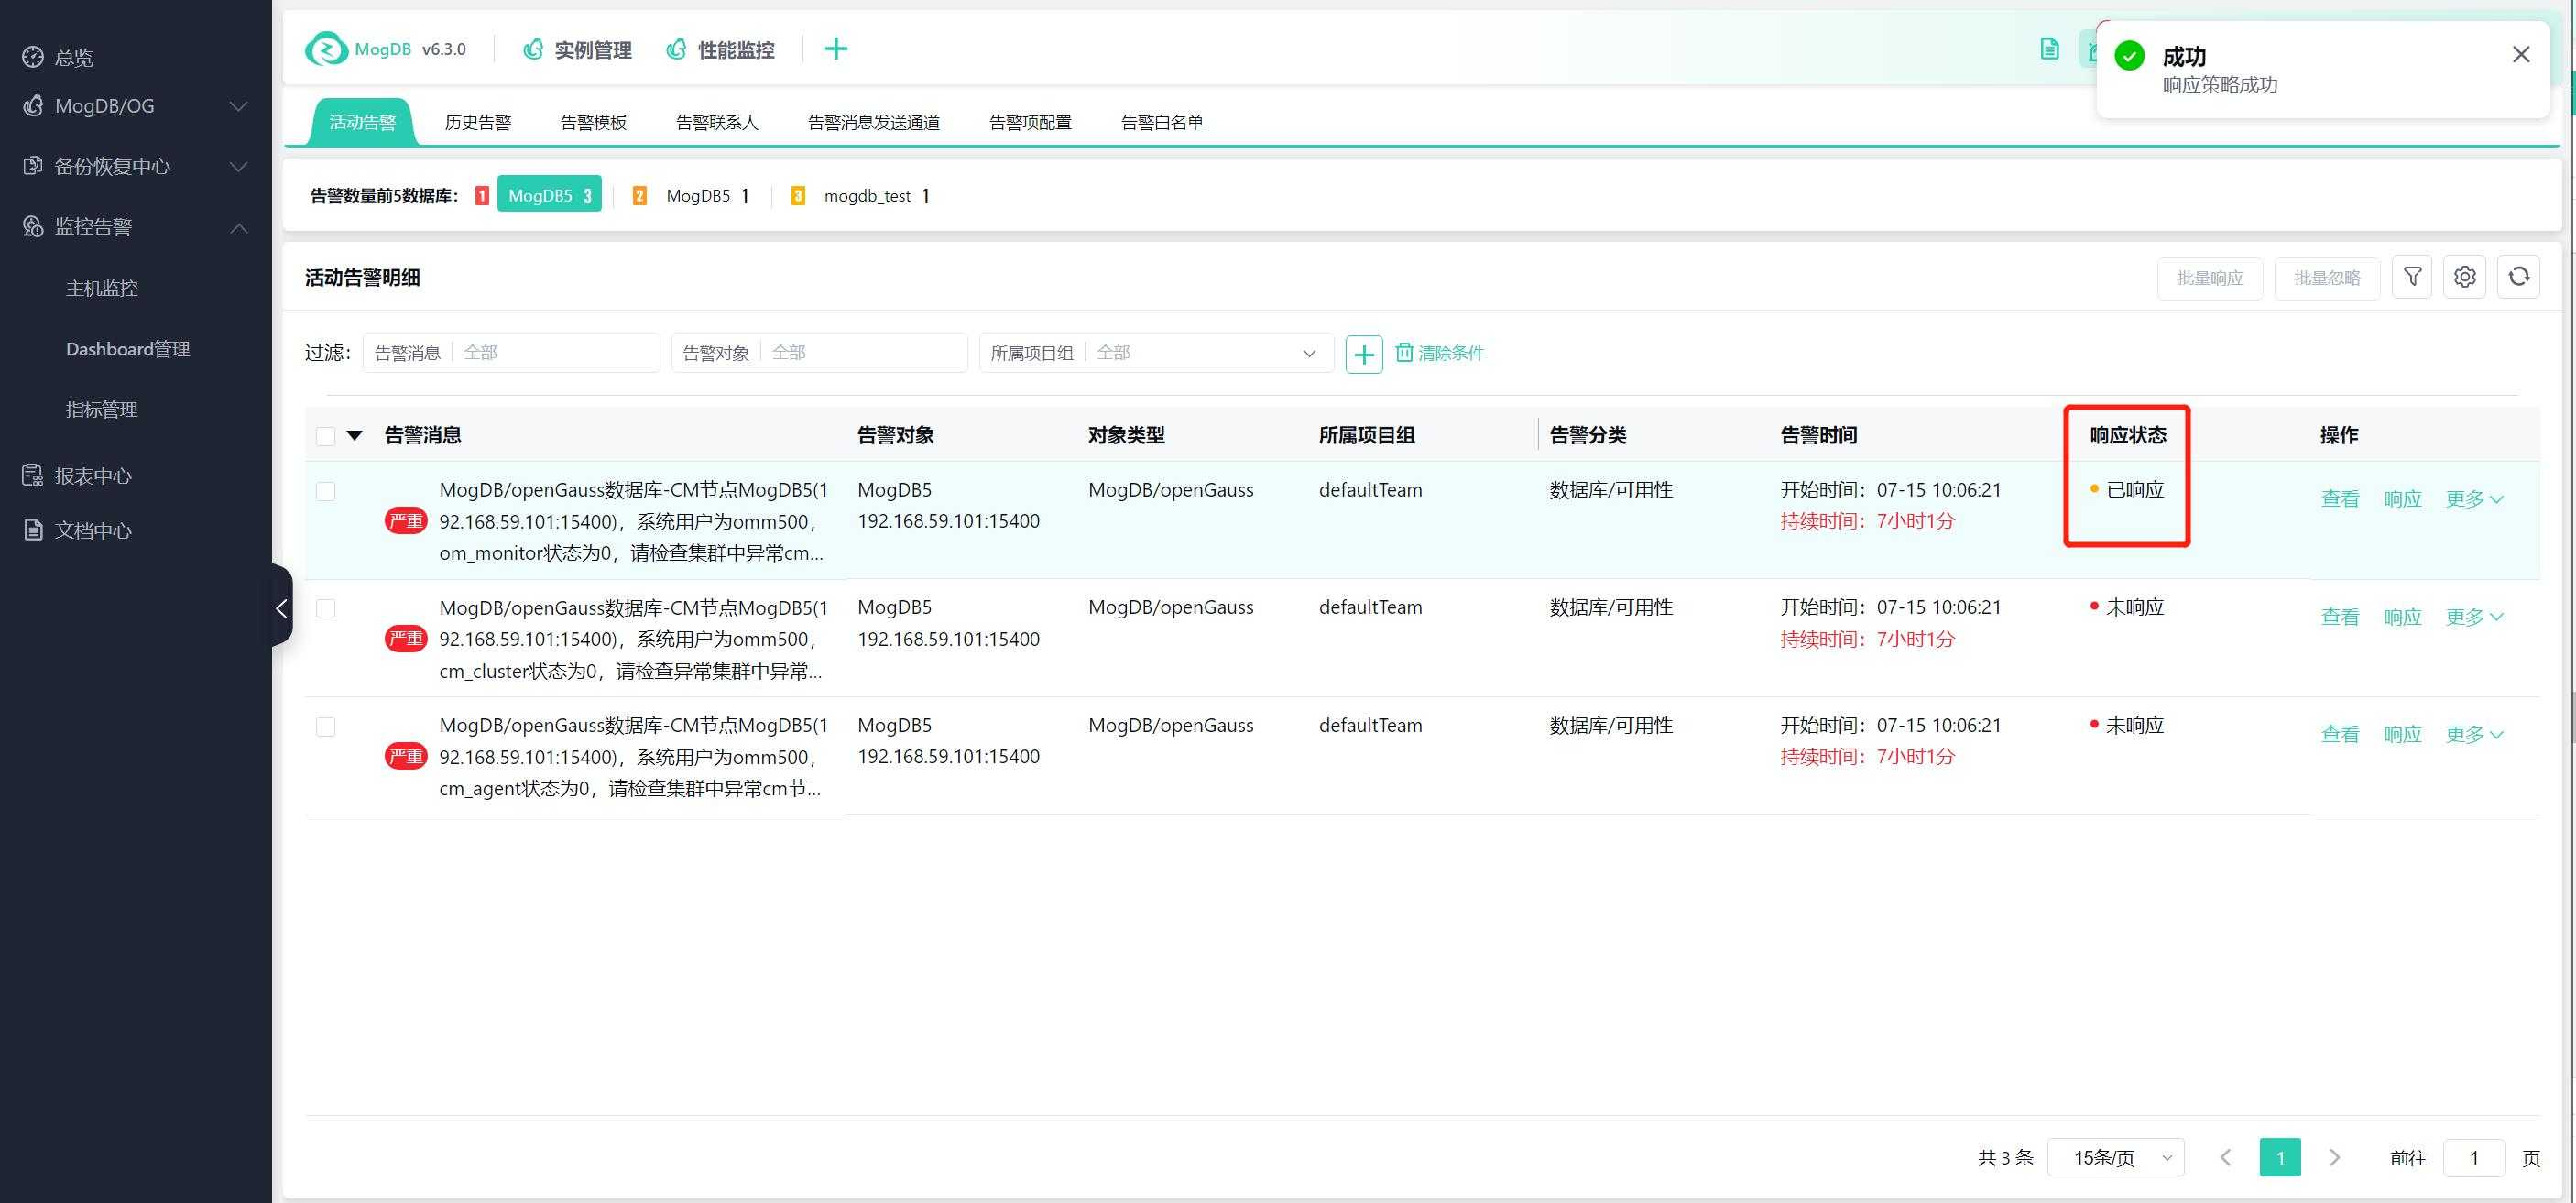Screen dimensions: 2576x1203
Task: Open Dashboard管理 in the sidebar
Action: tap(128, 349)
